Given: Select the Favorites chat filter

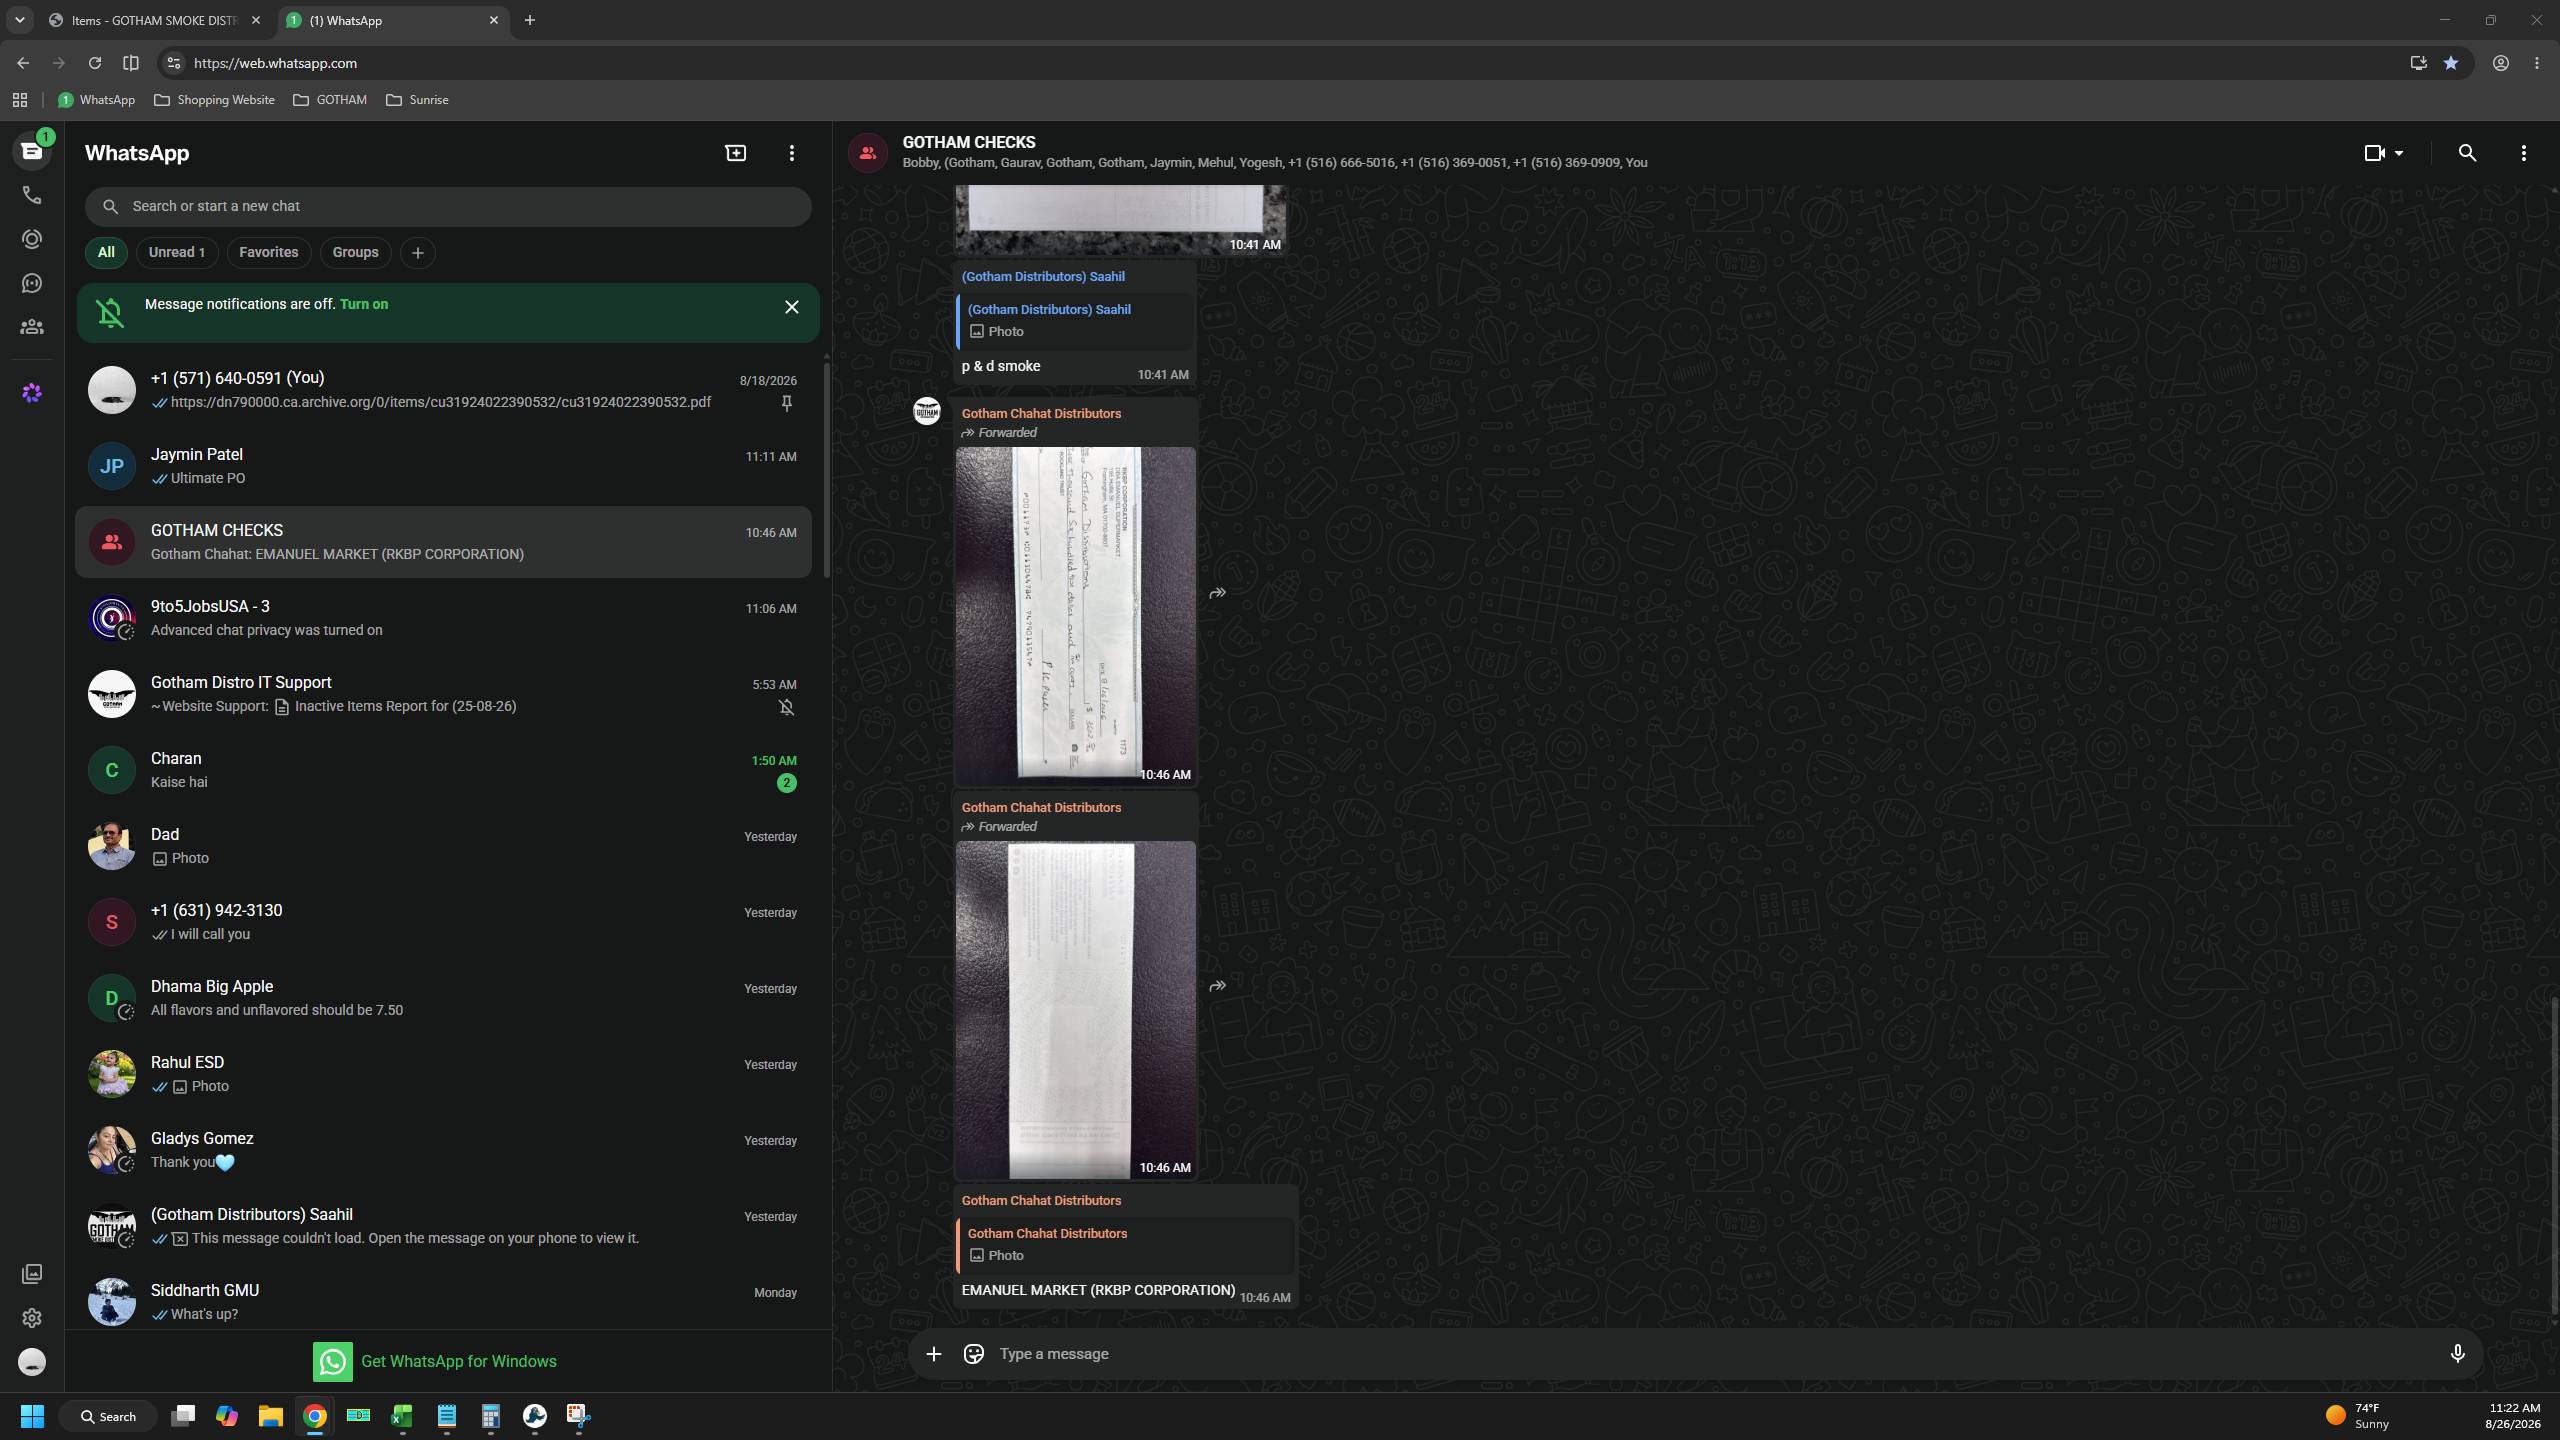Looking at the screenshot, I should (268, 252).
